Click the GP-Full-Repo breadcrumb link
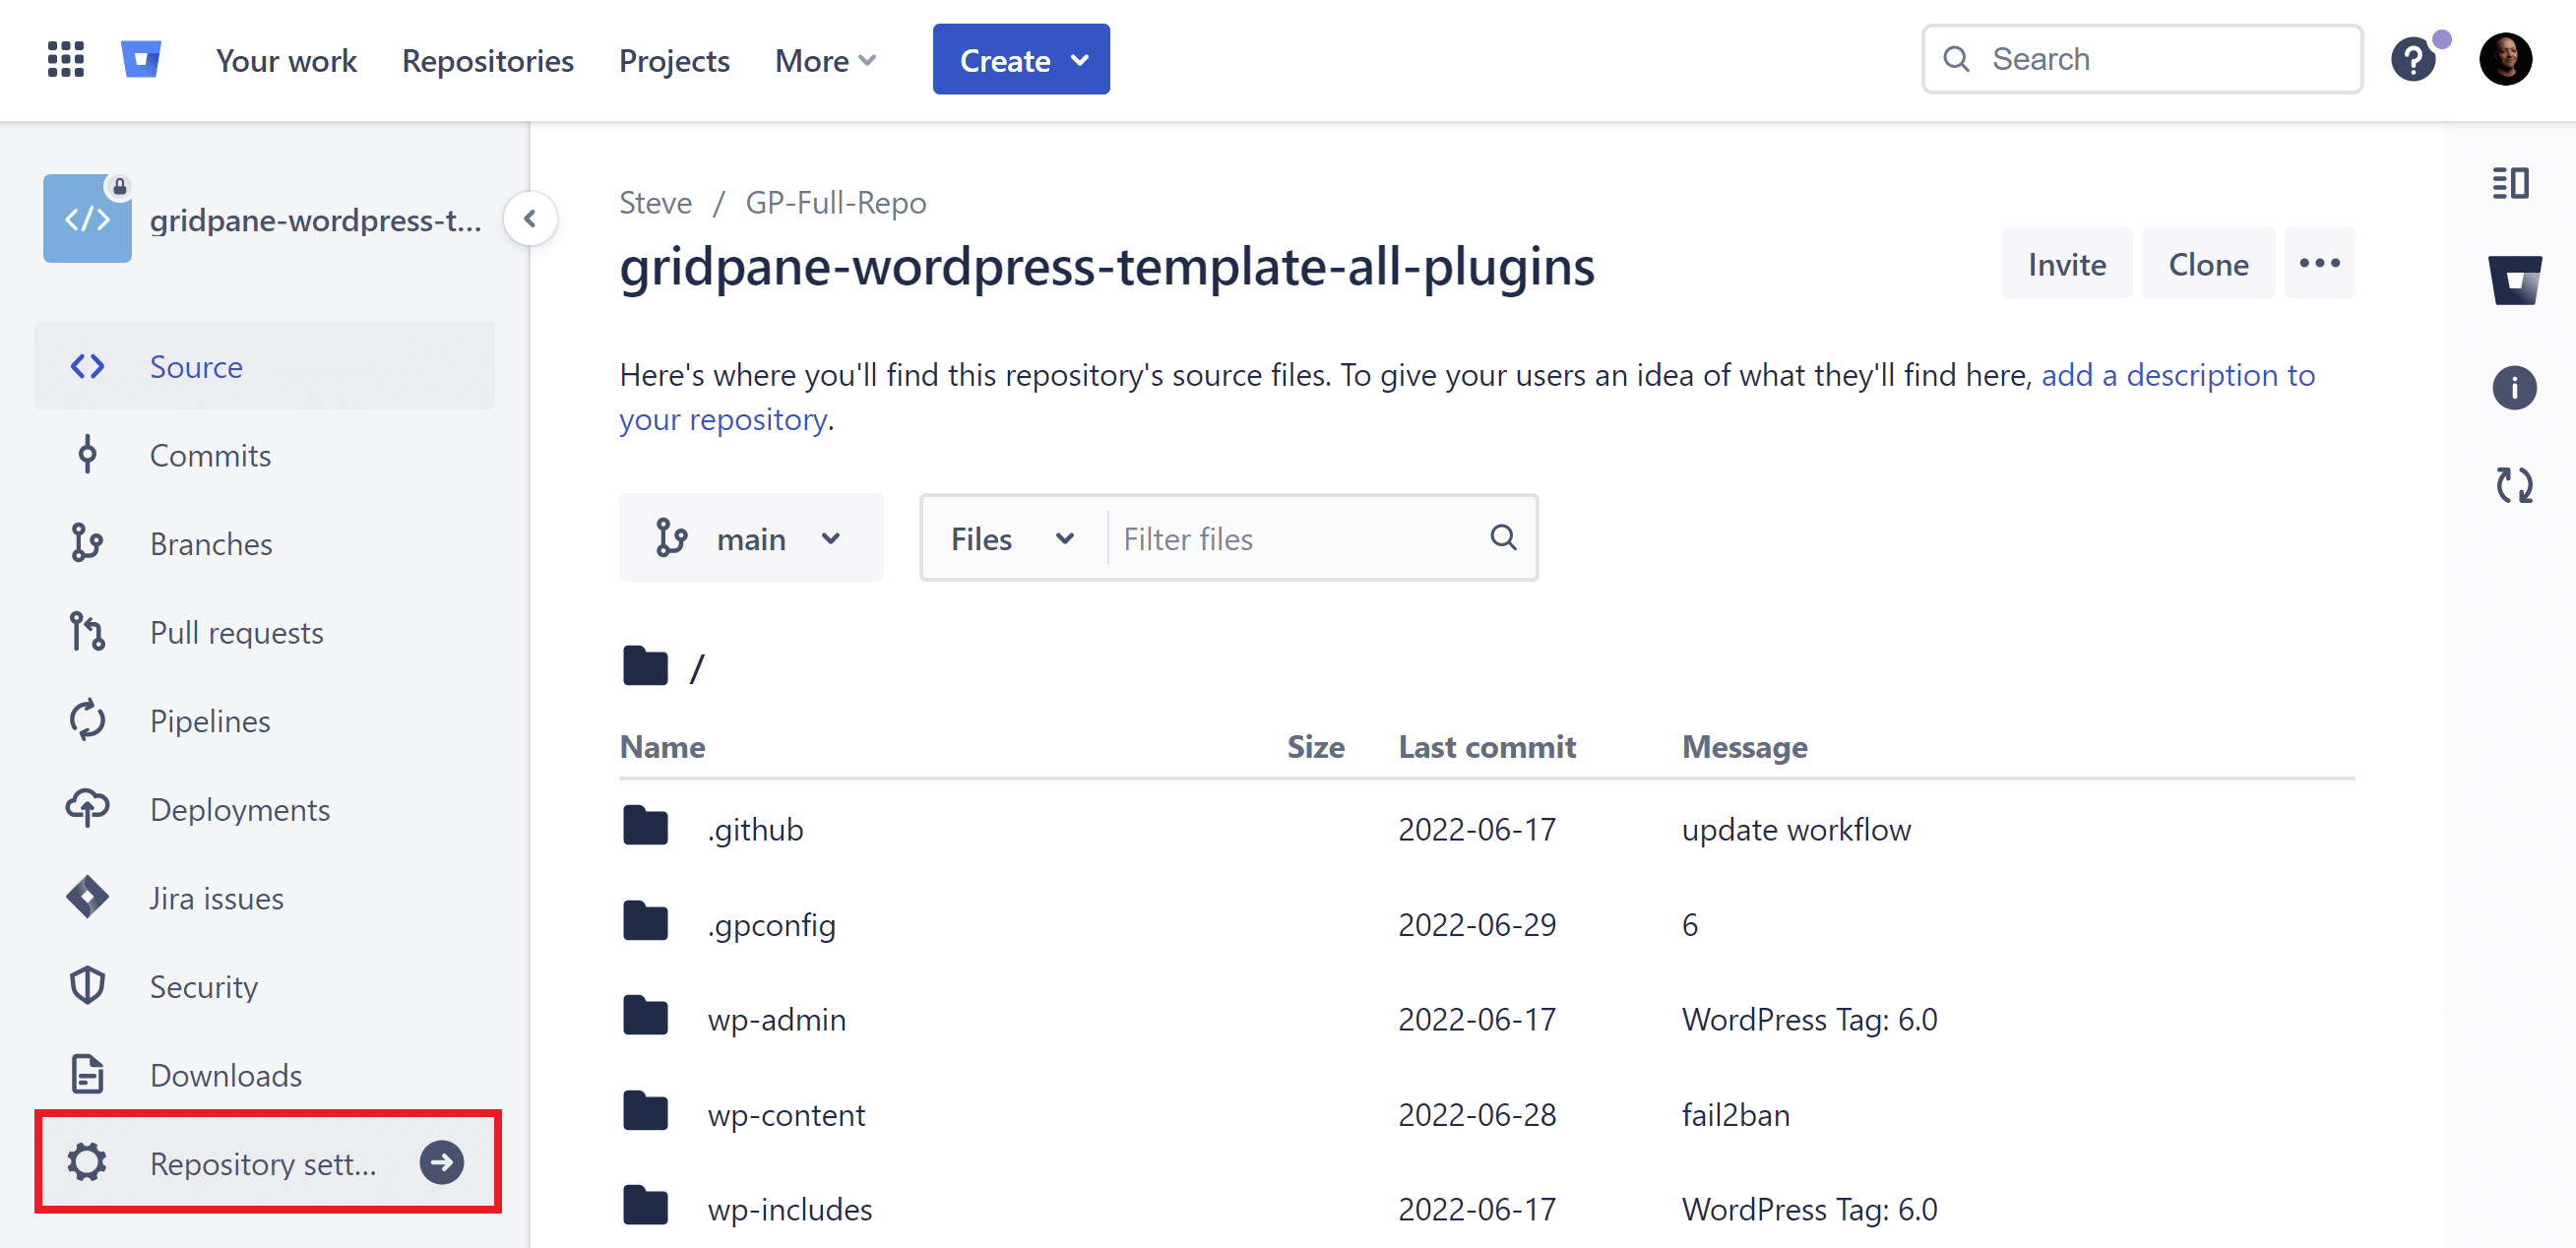This screenshot has width=2576, height=1248. 836,203
